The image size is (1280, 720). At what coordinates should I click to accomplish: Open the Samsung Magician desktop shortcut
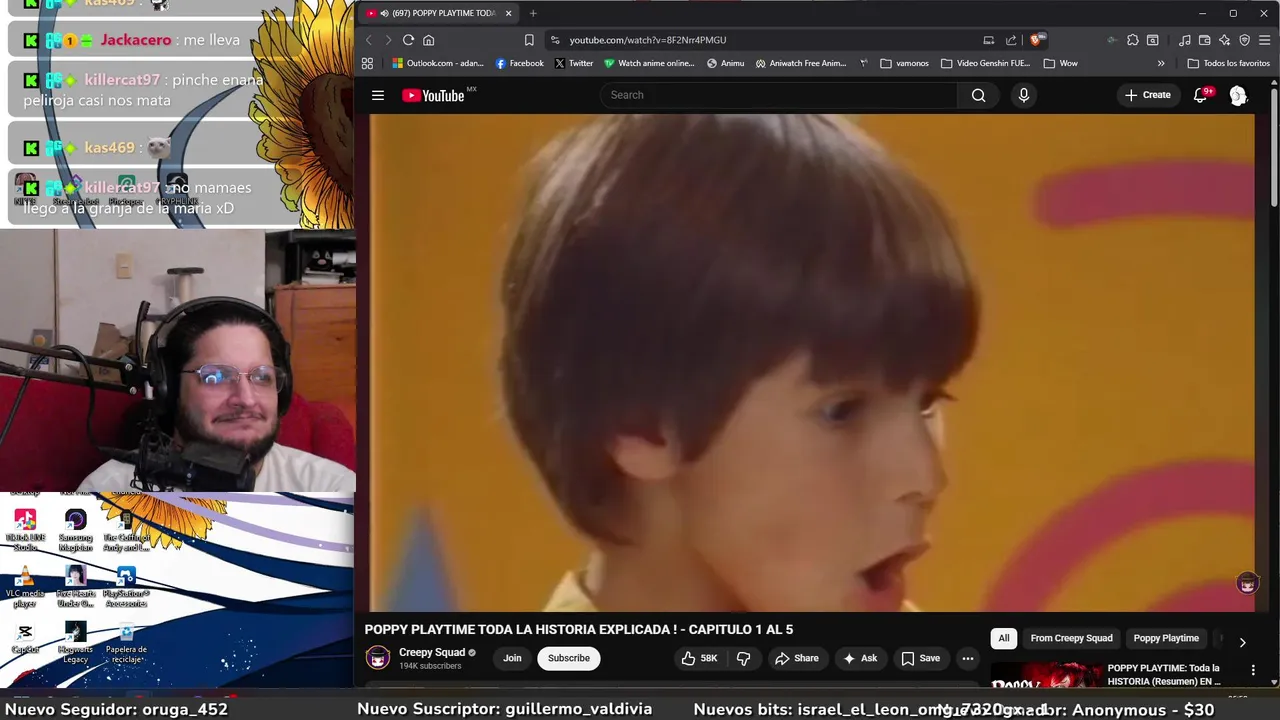pos(75,531)
